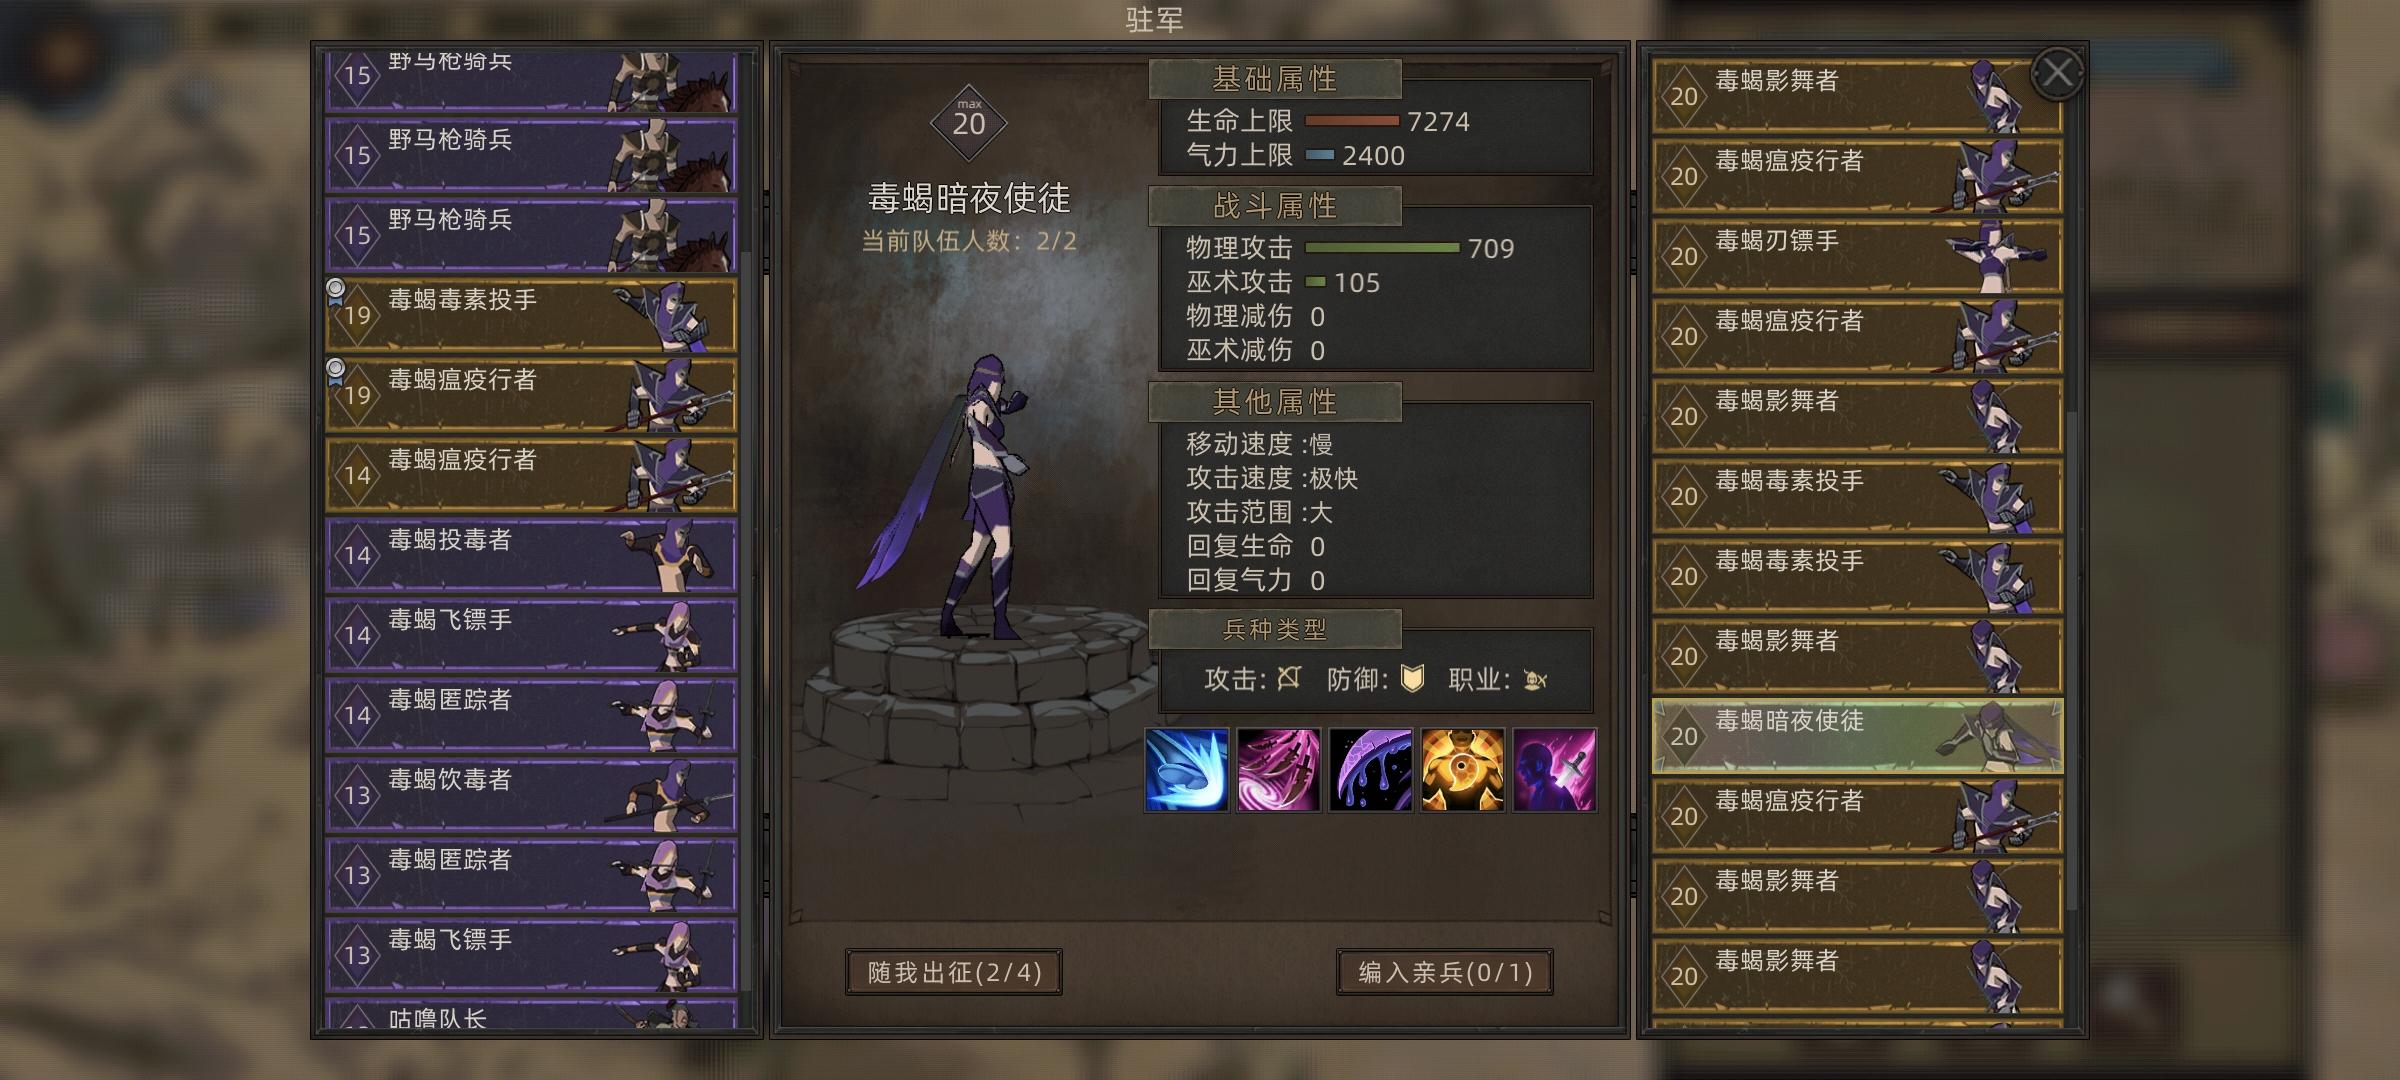Screen dimensions: 2400x1080
Task: Click the defense shield type icon
Action: click(x=1411, y=679)
